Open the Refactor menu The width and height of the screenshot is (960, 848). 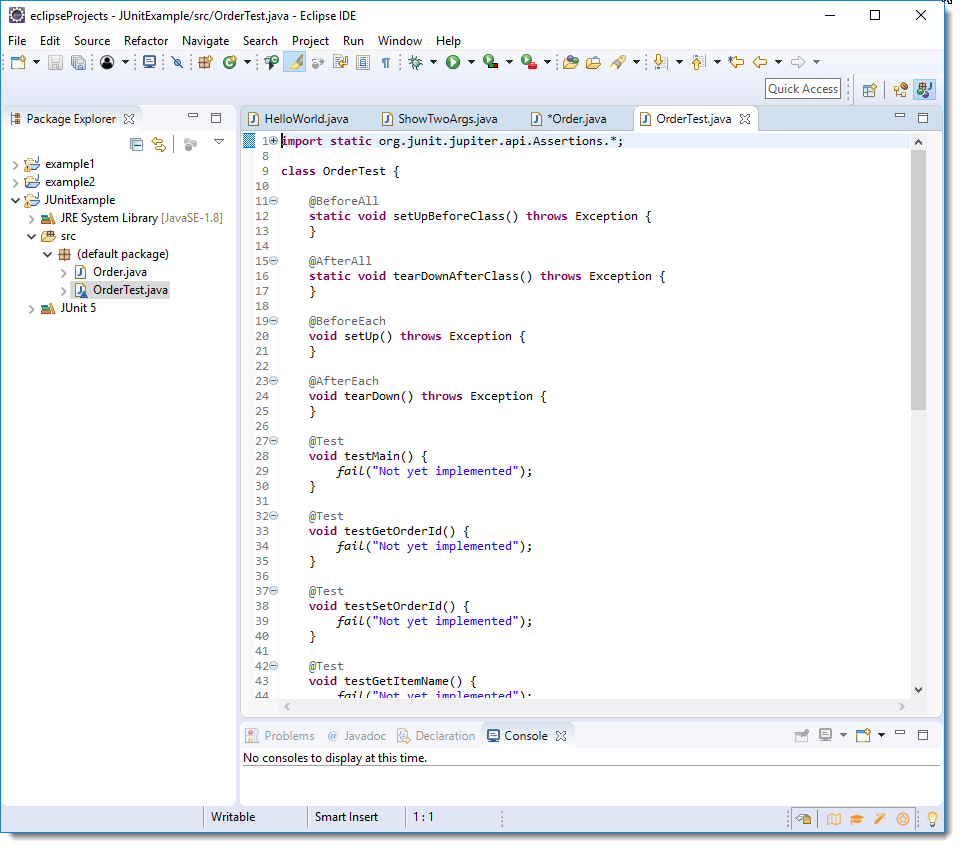click(146, 41)
